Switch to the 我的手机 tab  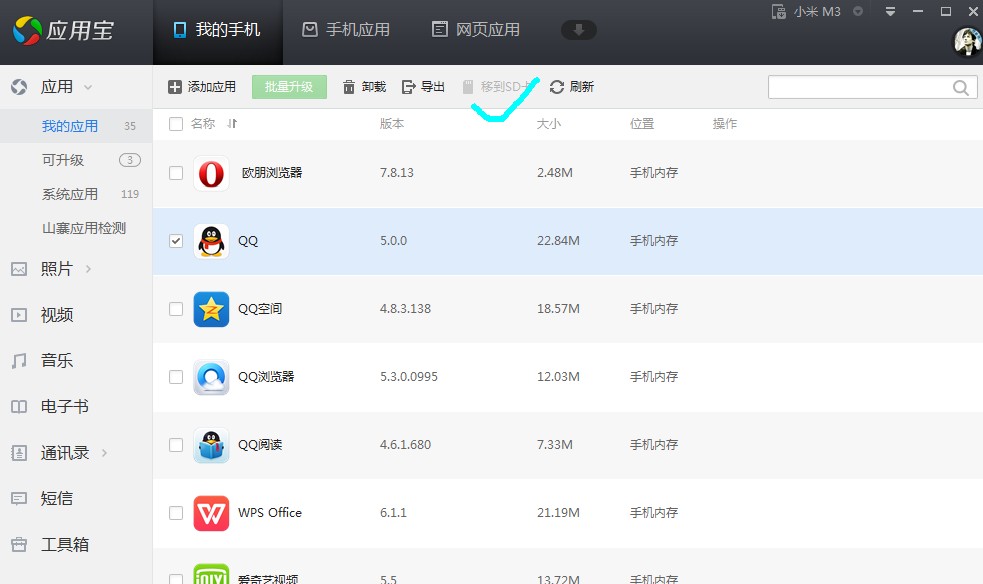point(218,30)
